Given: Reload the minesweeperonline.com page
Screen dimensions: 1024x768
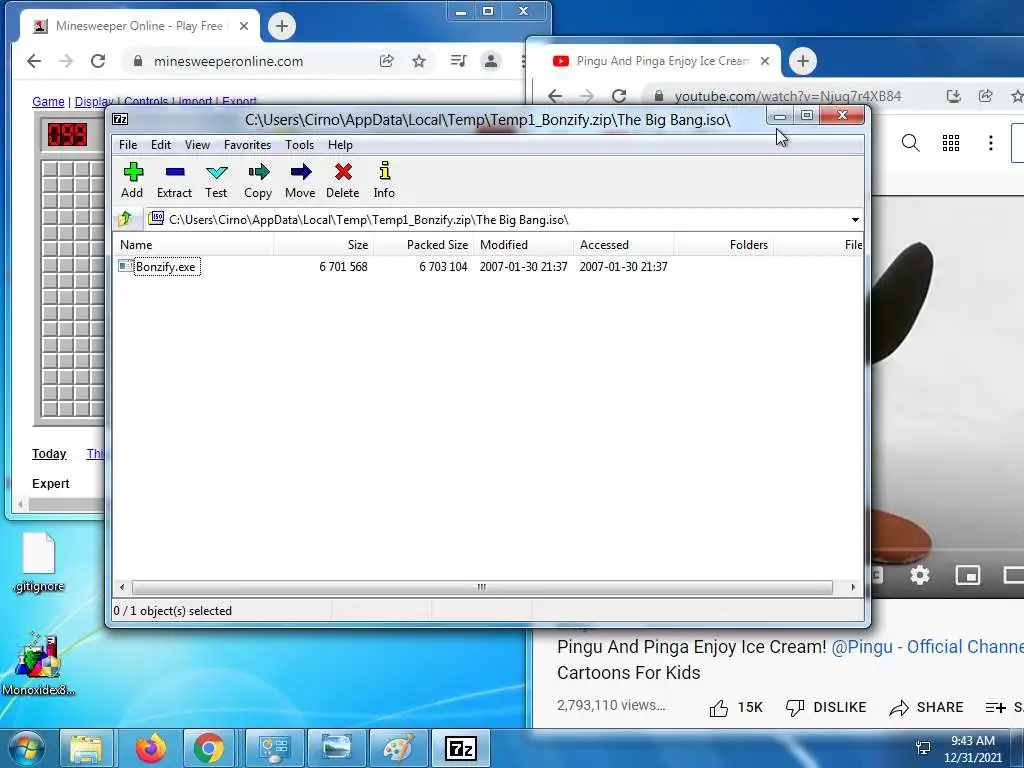Looking at the screenshot, I should pyautogui.click(x=98, y=61).
